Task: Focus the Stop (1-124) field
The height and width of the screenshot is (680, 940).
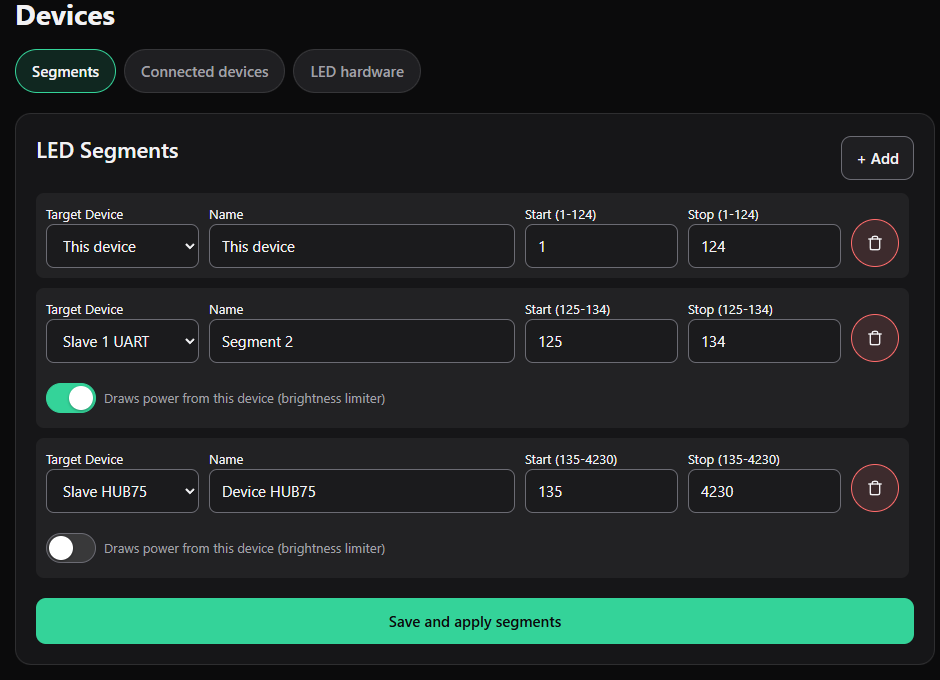Action: [x=764, y=246]
